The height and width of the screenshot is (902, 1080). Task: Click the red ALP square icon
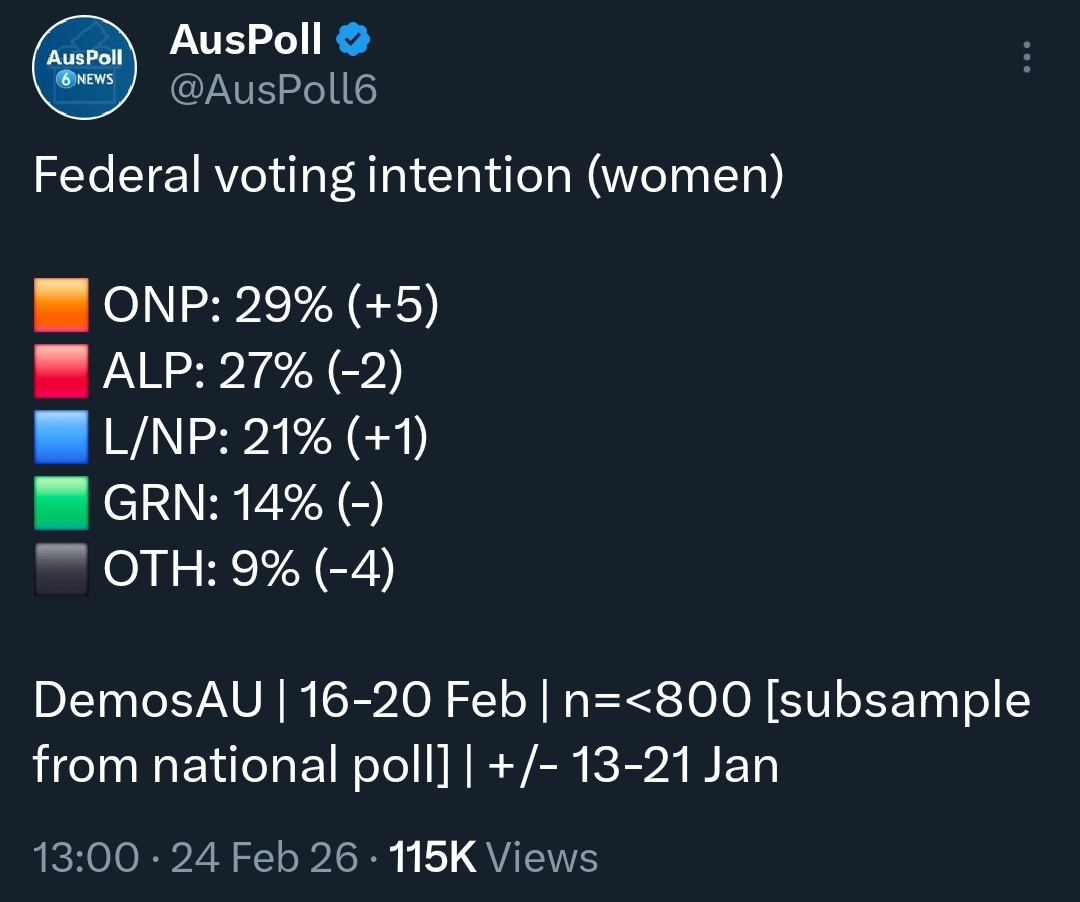pos(62,372)
